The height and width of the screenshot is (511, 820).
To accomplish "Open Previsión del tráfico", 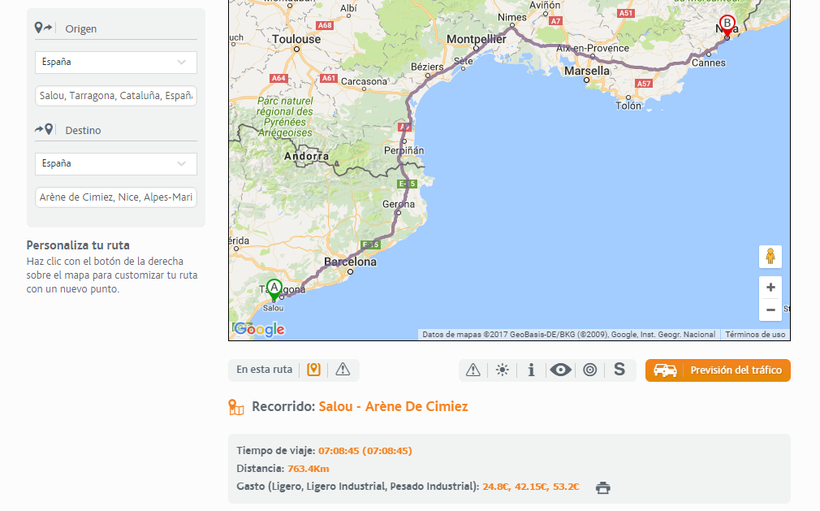I will [x=718, y=370].
